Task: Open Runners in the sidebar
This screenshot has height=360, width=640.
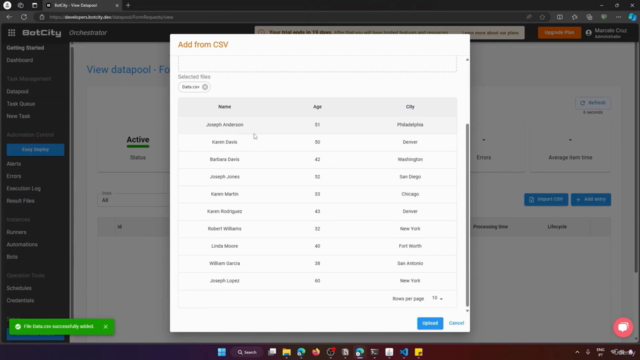Action: tap(16, 232)
